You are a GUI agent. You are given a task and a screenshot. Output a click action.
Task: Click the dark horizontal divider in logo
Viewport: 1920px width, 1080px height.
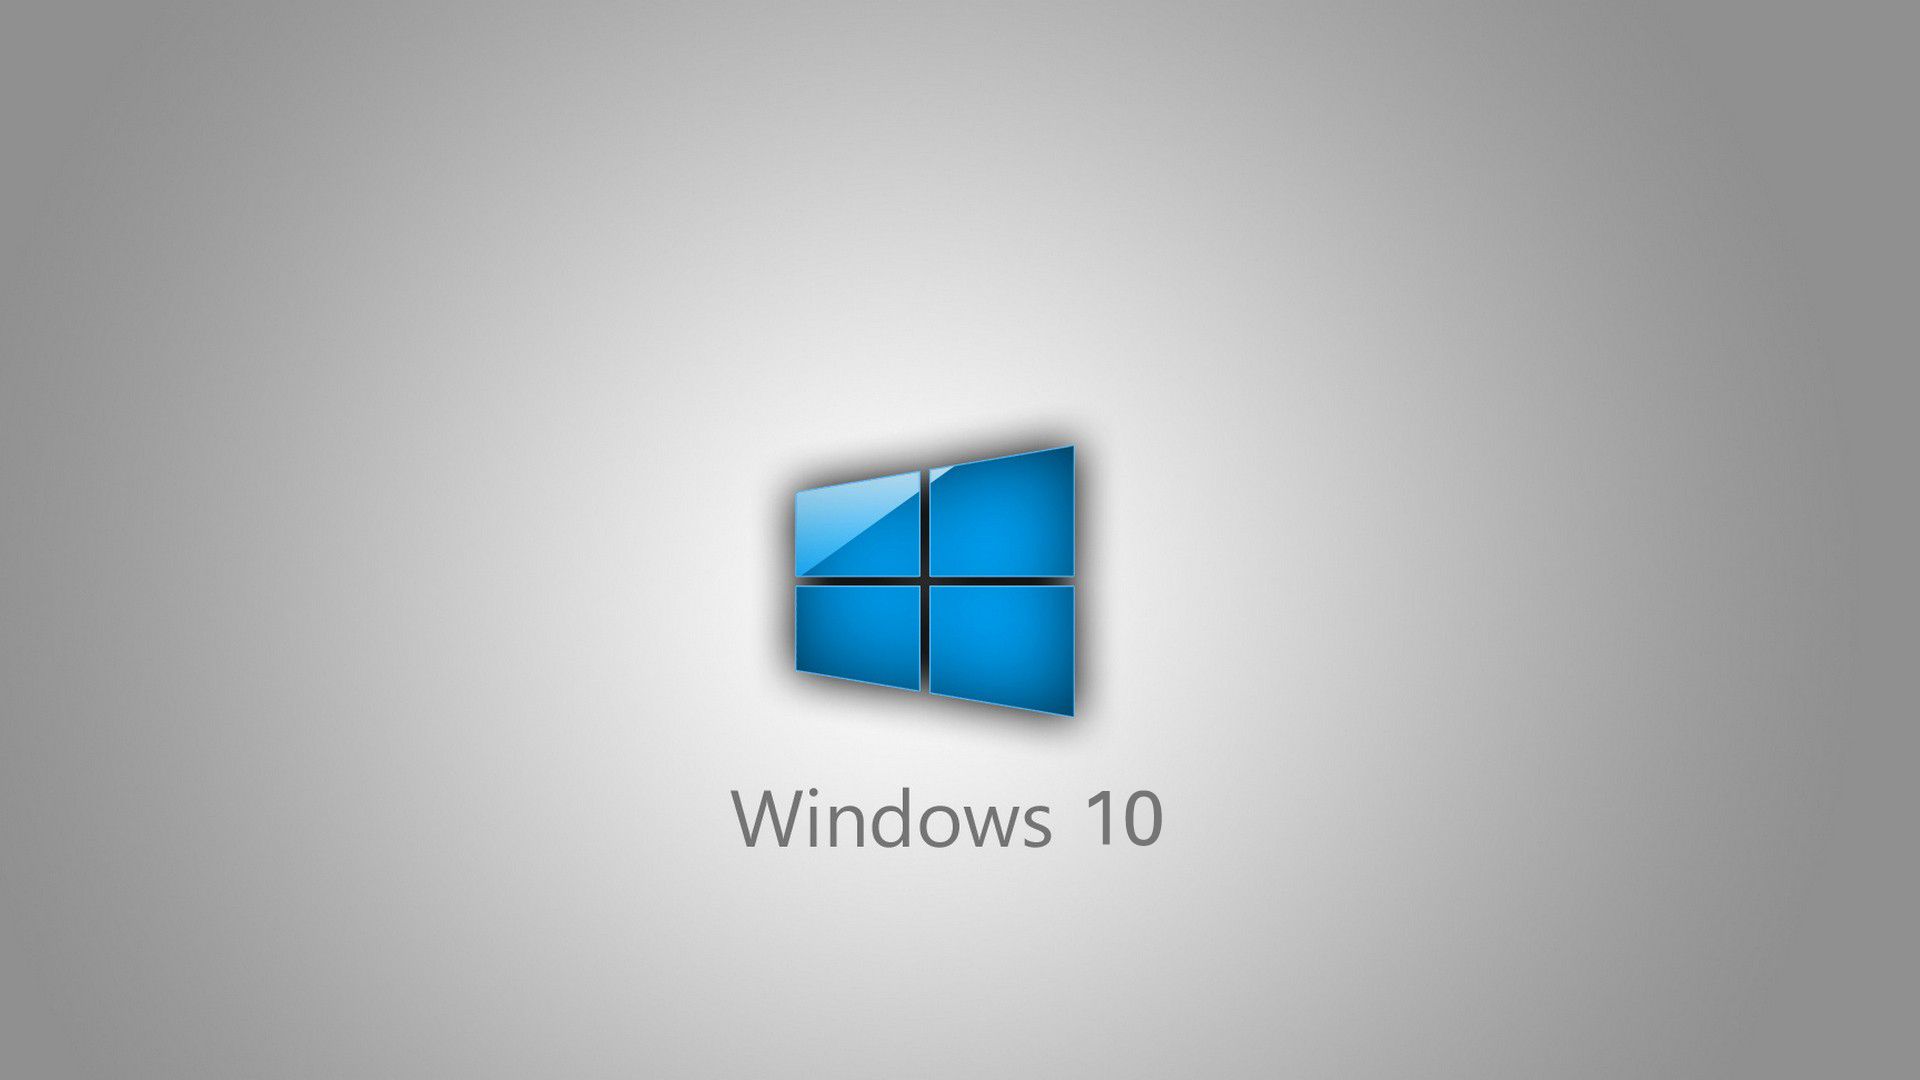[x=1000, y=580]
